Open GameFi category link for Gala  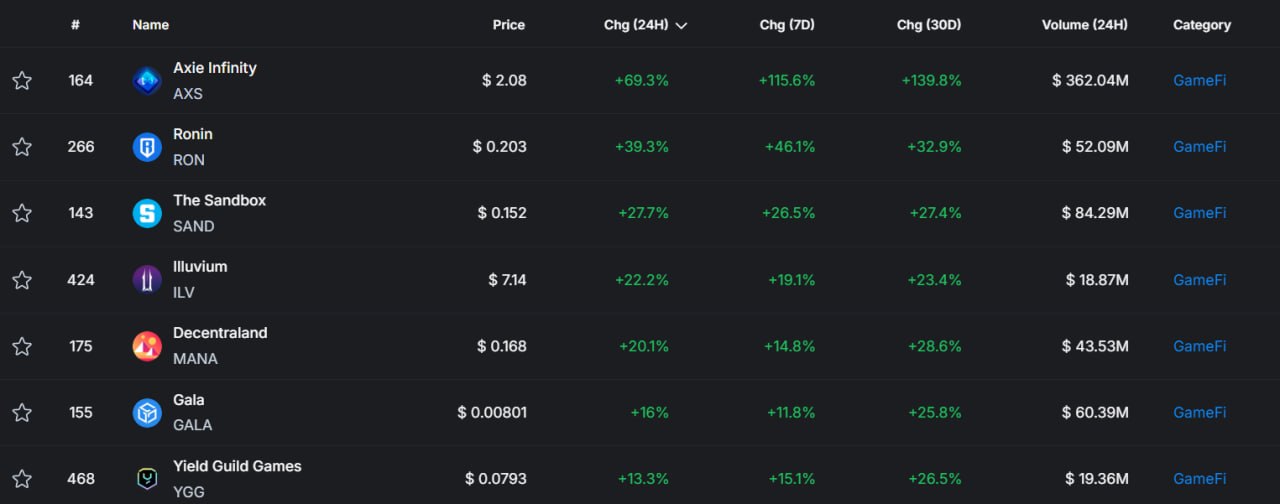point(1199,412)
